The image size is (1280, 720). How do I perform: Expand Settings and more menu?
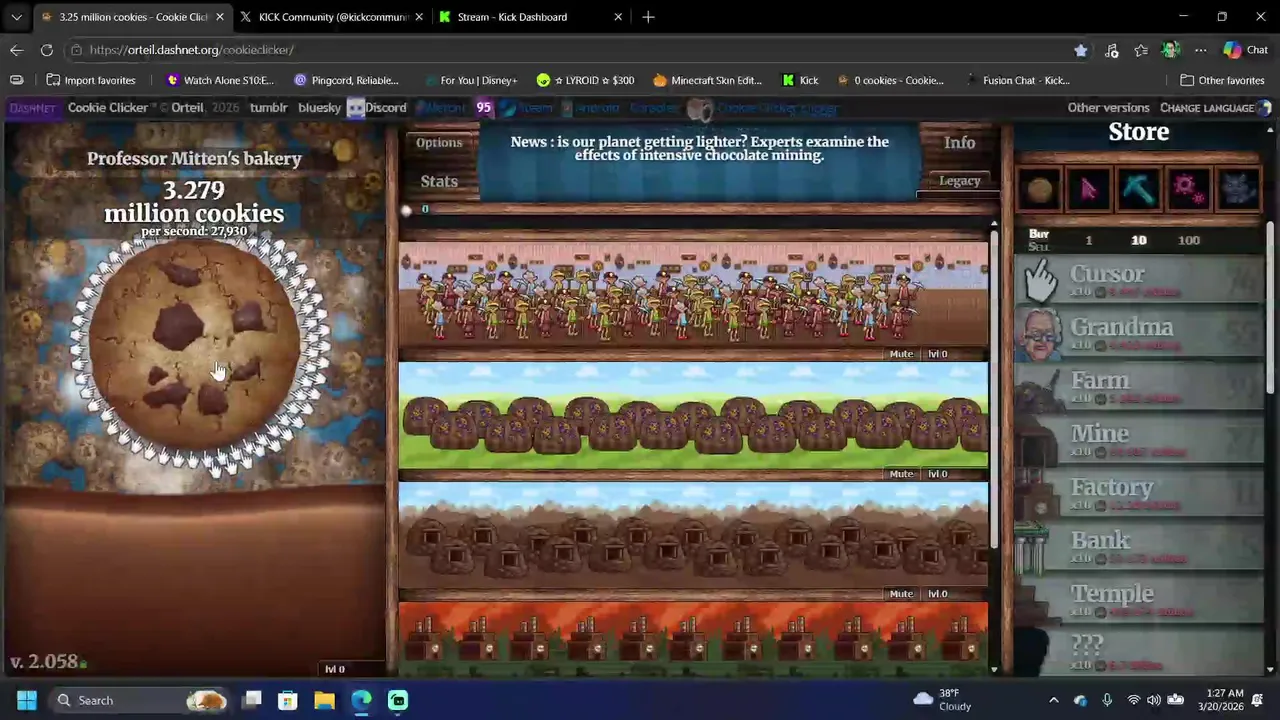1201,50
